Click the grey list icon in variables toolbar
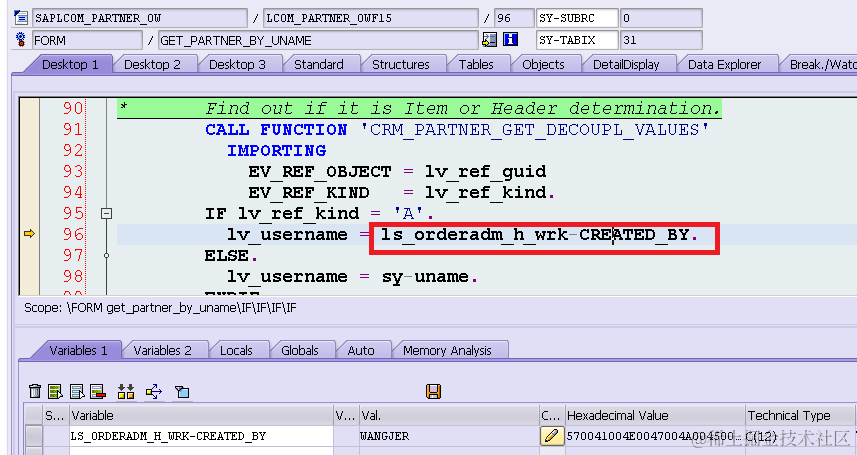This screenshot has width=857, height=455. click(x=77, y=391)
